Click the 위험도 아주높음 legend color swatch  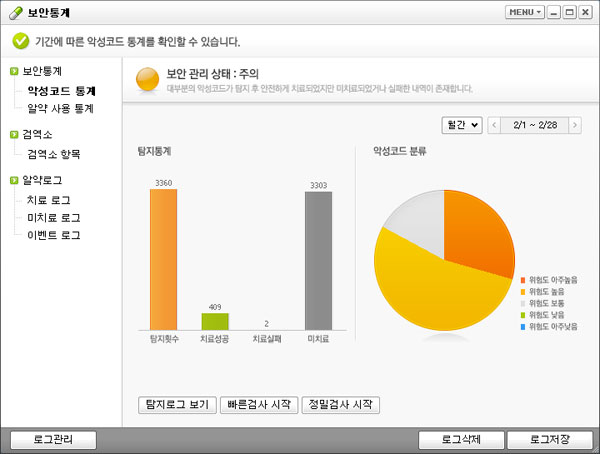click(523, 279)
